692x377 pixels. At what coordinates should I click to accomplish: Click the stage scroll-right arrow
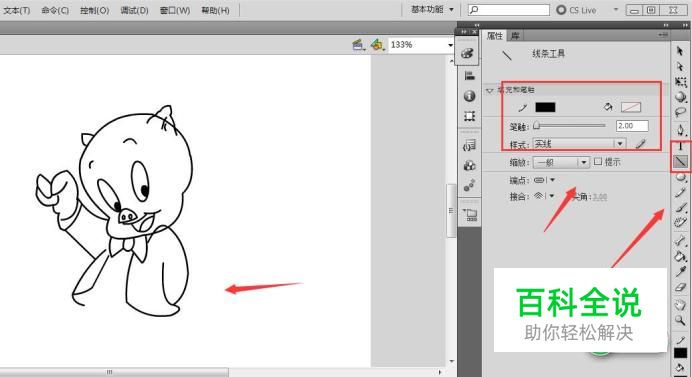click(x=440, y=372)
